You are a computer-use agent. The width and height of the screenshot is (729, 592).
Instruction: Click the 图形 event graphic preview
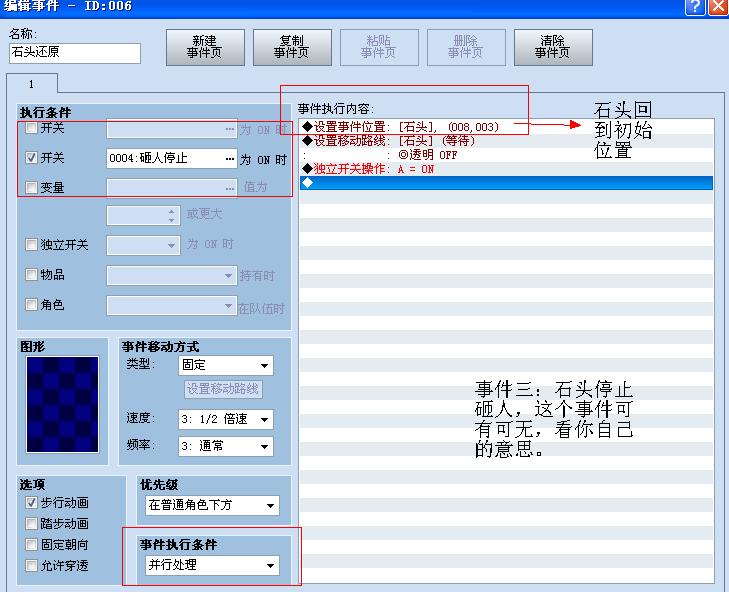pos(62,404)
